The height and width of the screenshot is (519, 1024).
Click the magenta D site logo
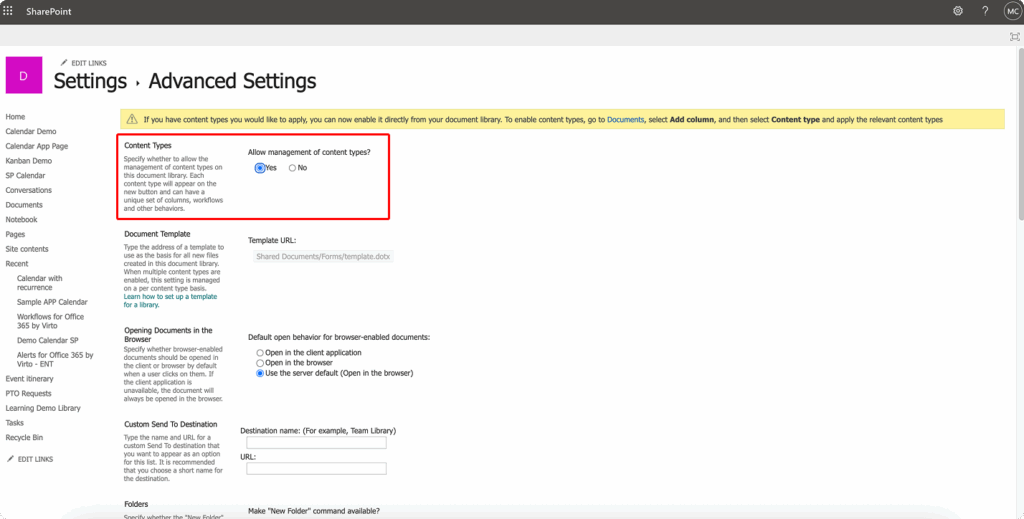(x=23, y=76)
